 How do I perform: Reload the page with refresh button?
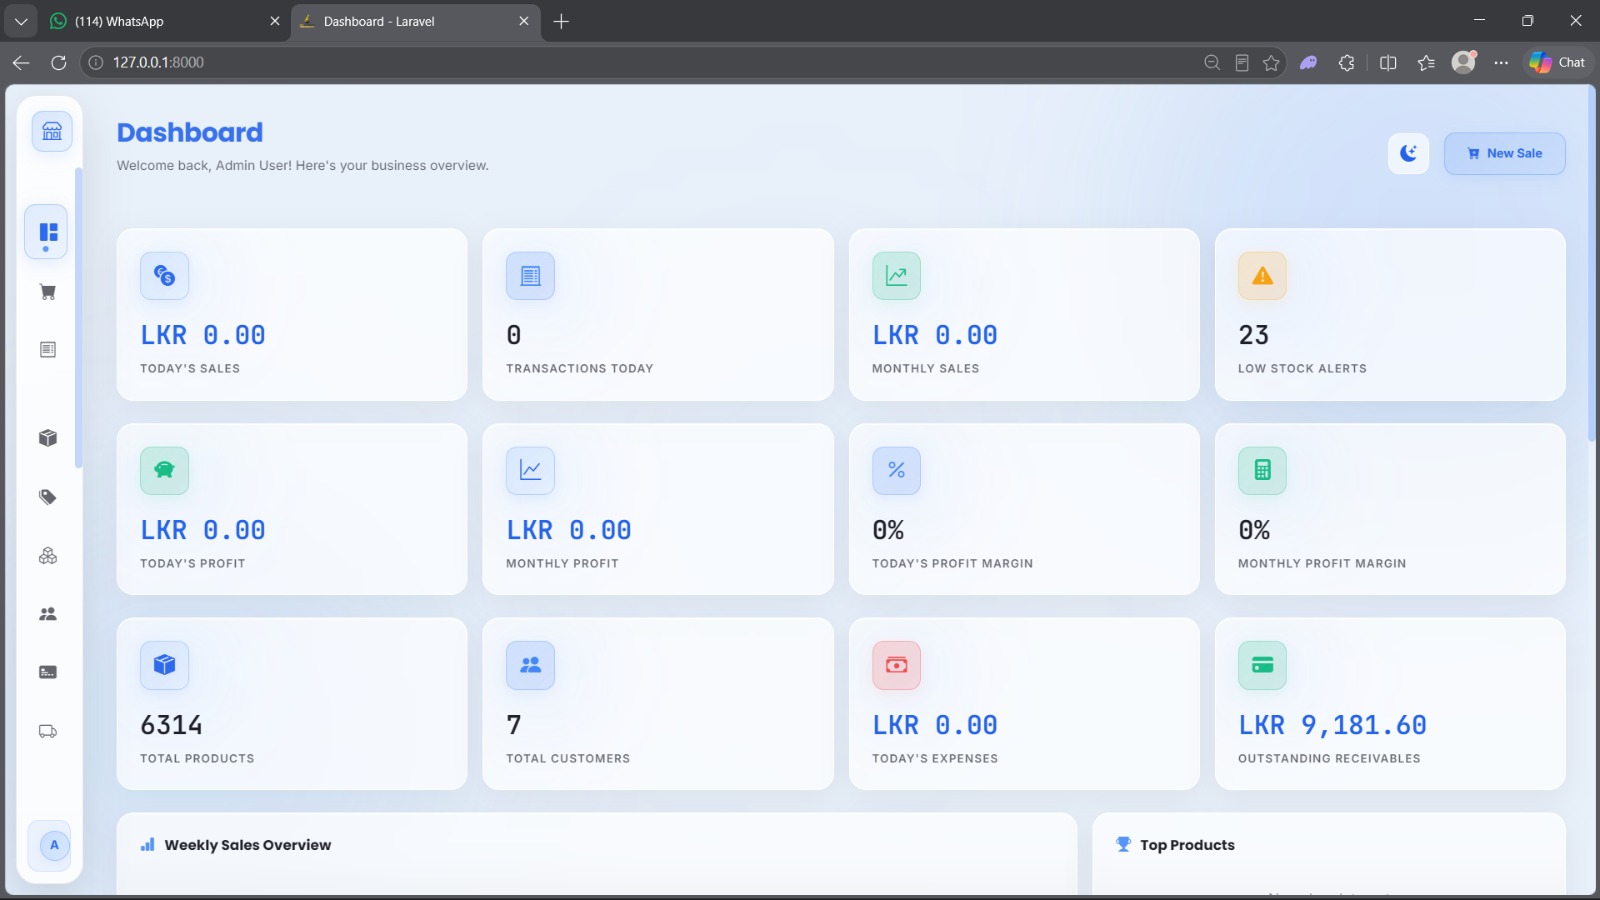pyautogui.click(x=59, y=62)
